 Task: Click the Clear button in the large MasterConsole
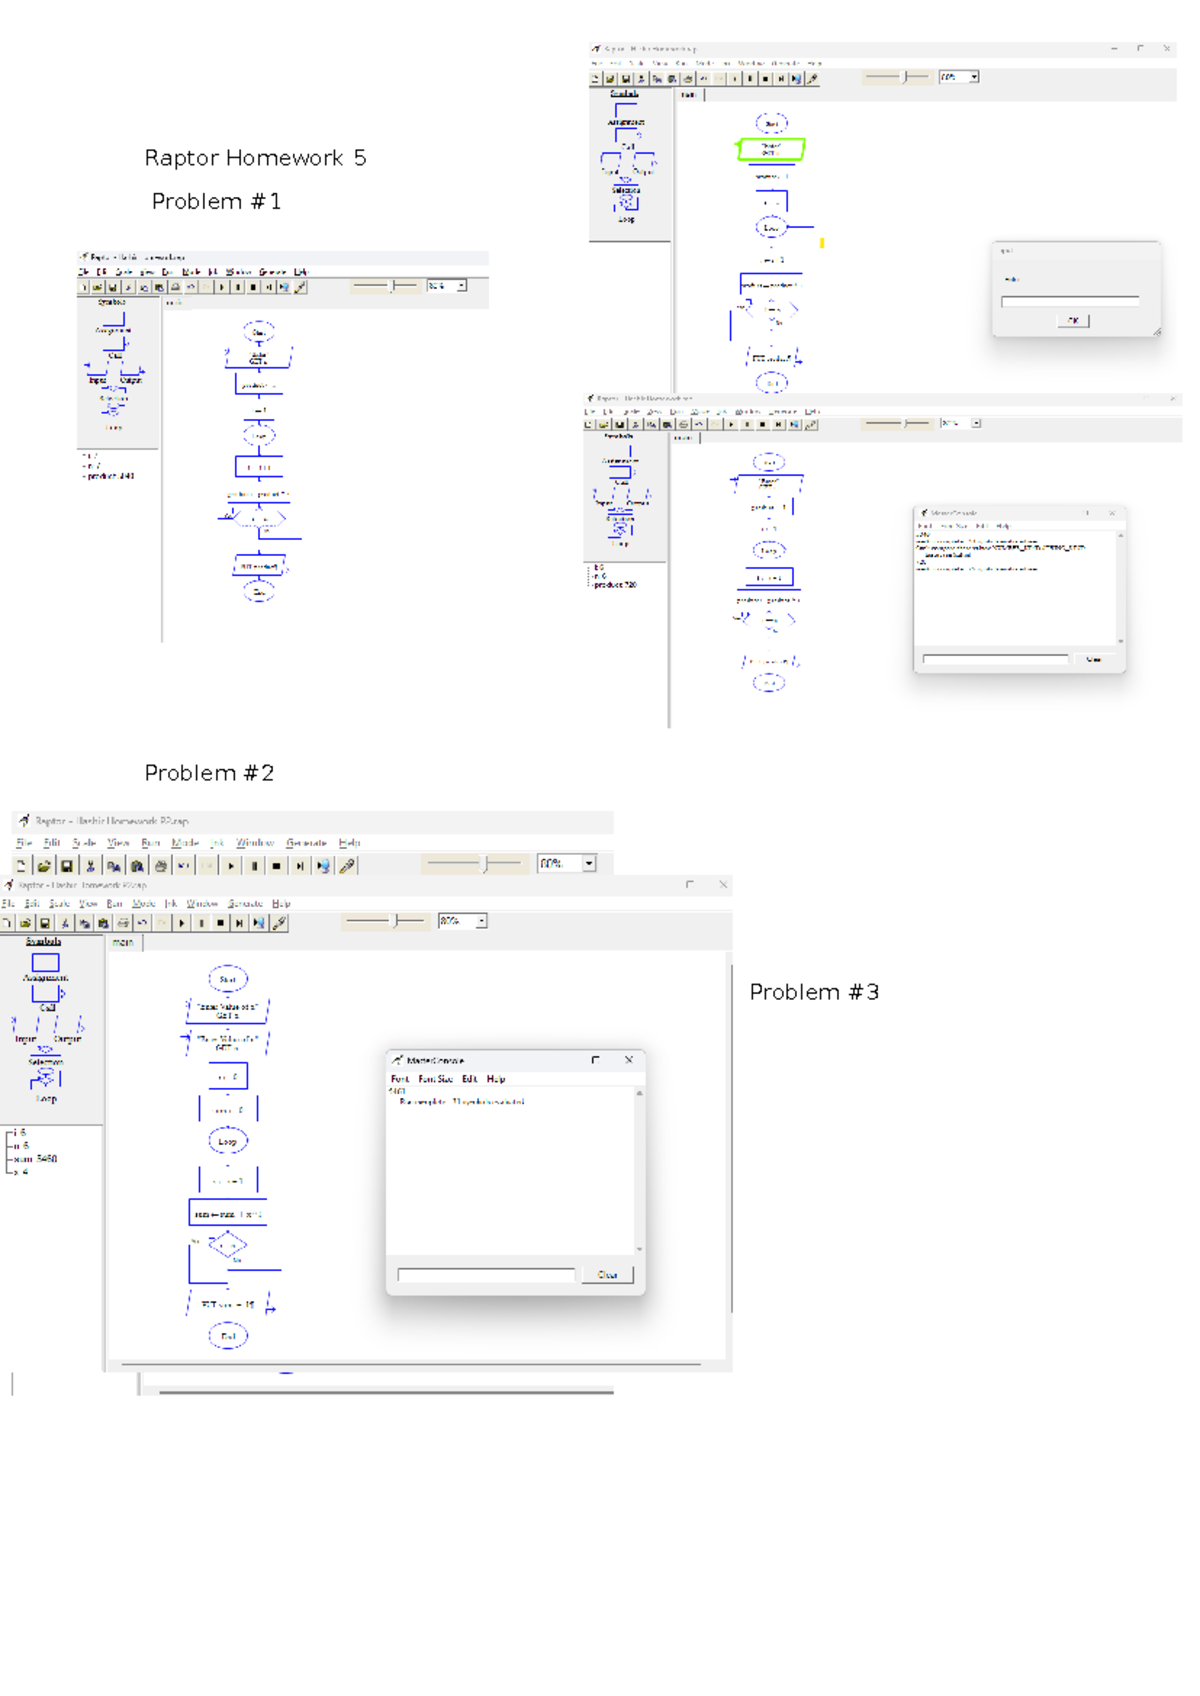coord(607,1275)
